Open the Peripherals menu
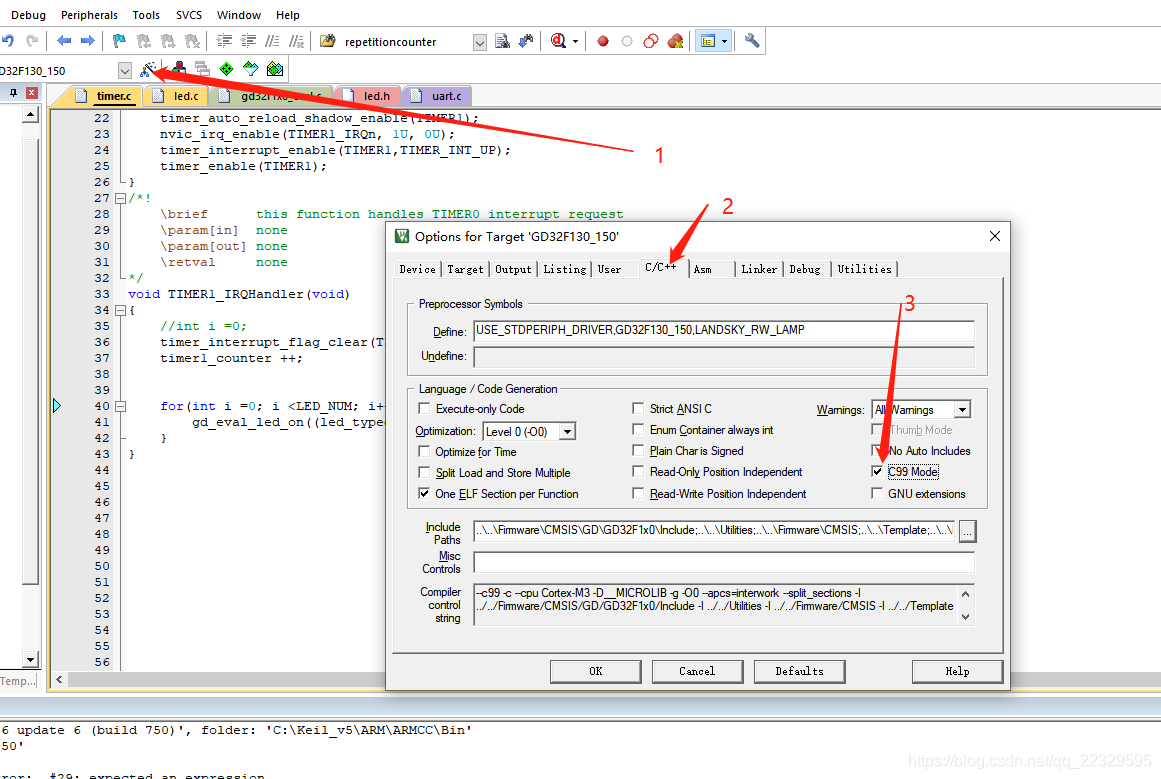This screenshot has width=1161, height=779. click(x=89, y=15)
